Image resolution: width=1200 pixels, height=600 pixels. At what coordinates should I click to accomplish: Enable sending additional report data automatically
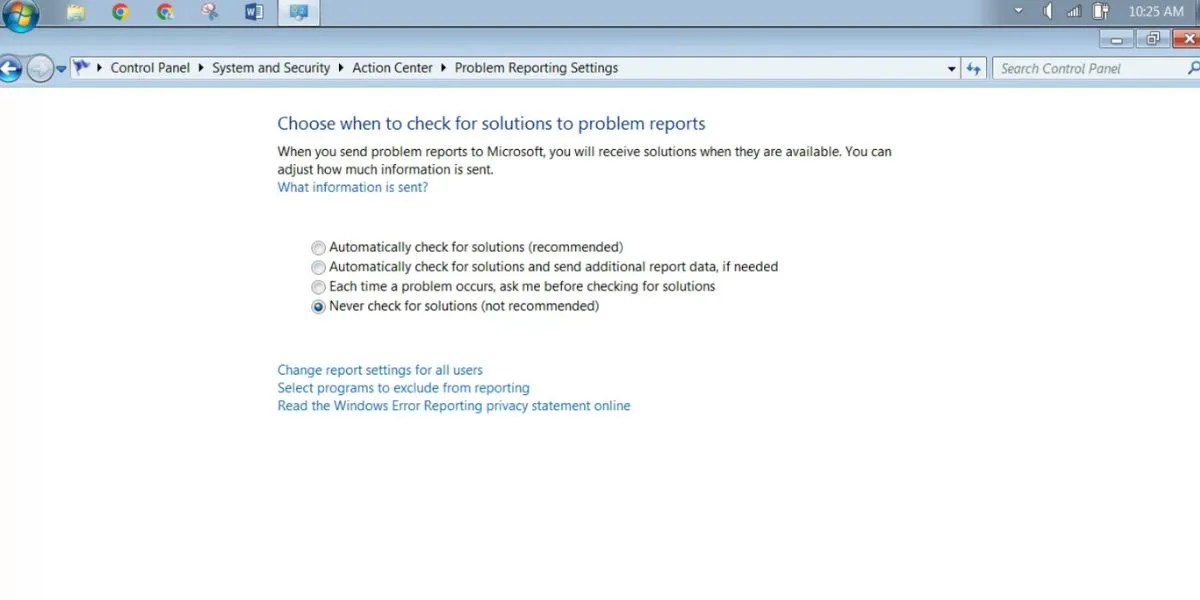[318, 267]
